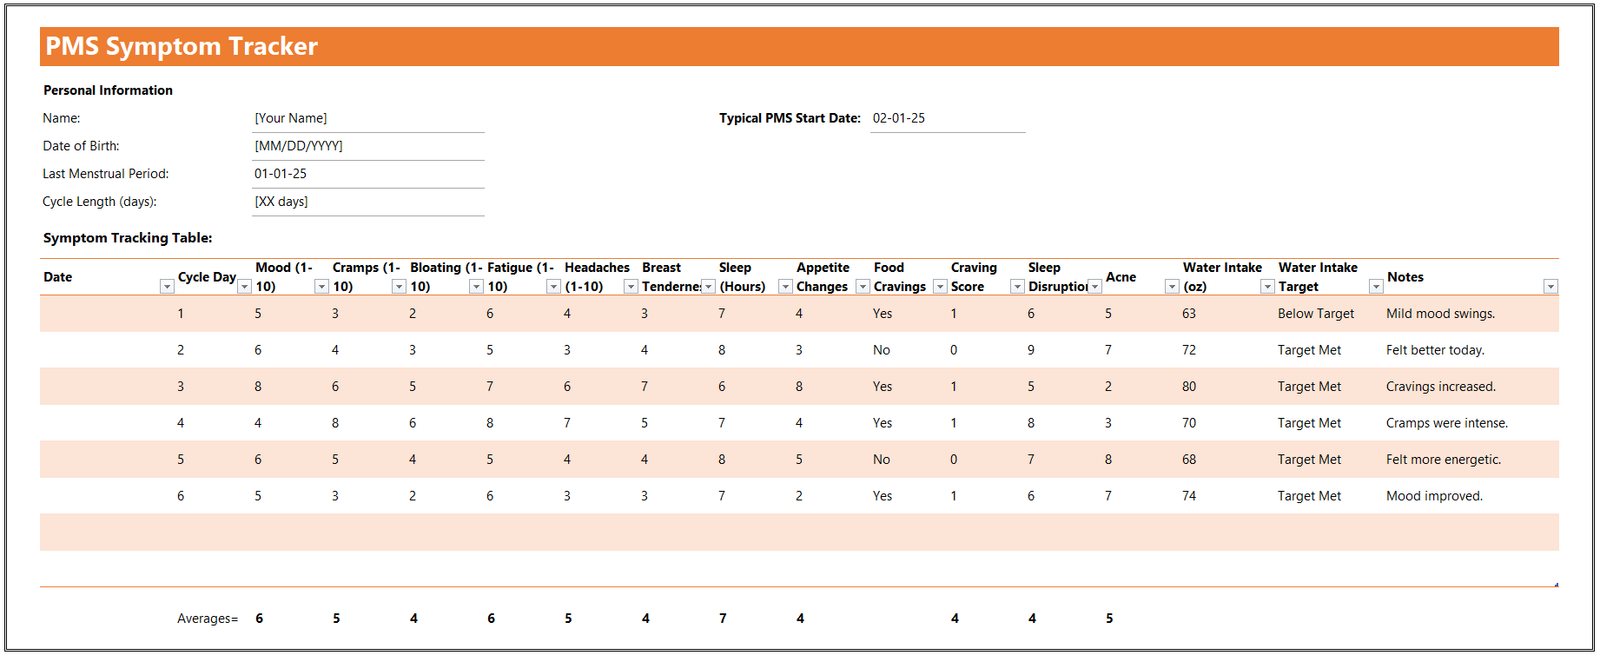Select Food Cravings 'Yes' in 'Cramps were intense.' row
Viewport: 1600px width, 656px height.
tap(882, 423)
